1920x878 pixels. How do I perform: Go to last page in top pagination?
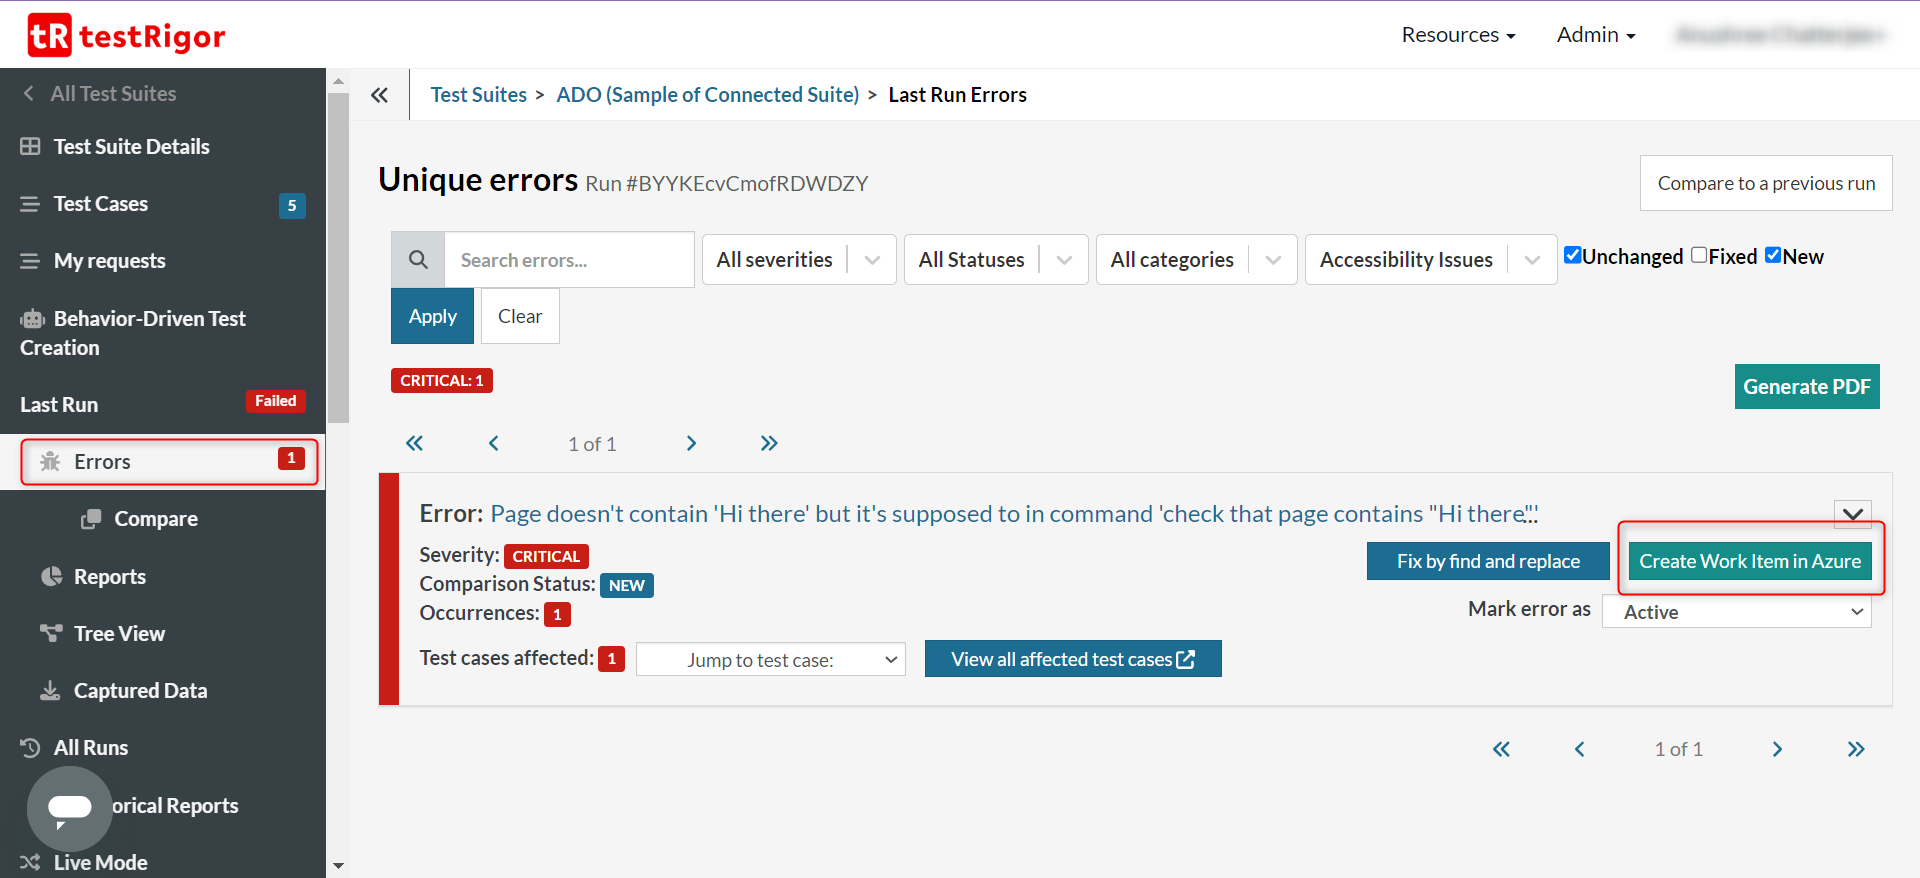[768, 443]
